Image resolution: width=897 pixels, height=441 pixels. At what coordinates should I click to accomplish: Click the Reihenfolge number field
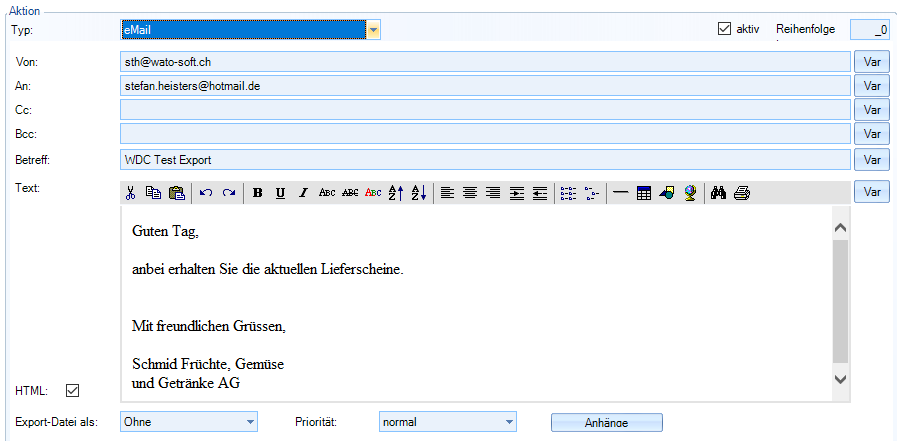[x=869, y=30]
